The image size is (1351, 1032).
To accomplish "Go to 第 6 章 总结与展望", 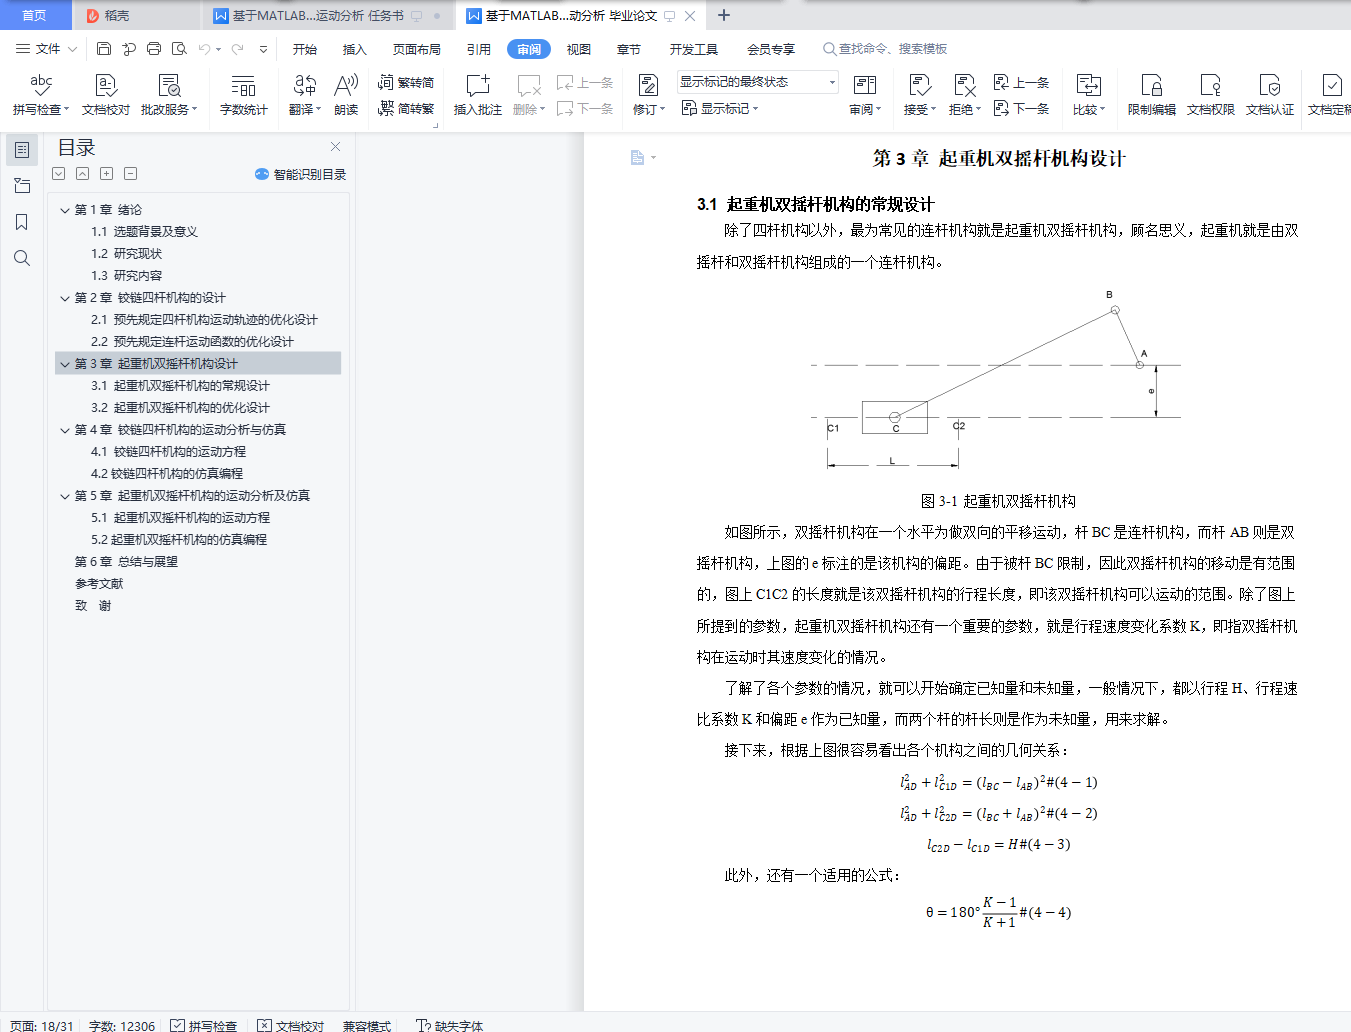I will pyautogui.click(x=126, y=562).
